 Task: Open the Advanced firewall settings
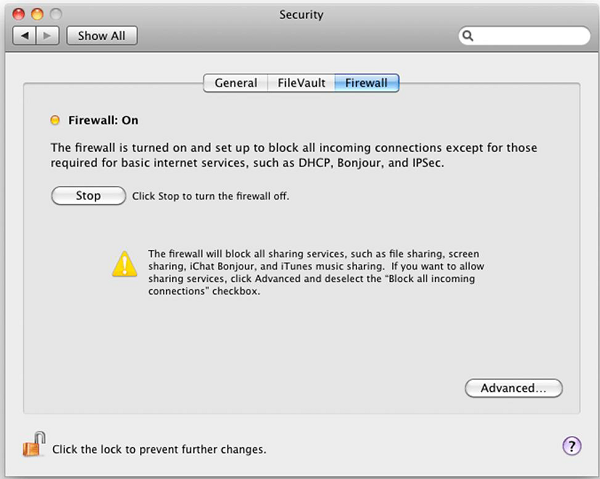coord(514,388)
